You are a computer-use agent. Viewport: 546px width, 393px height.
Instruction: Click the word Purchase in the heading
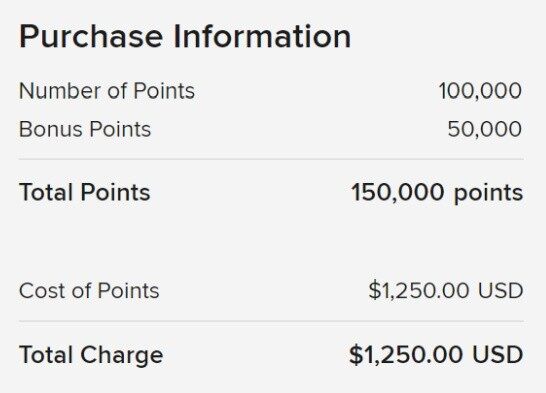point(91,37)
